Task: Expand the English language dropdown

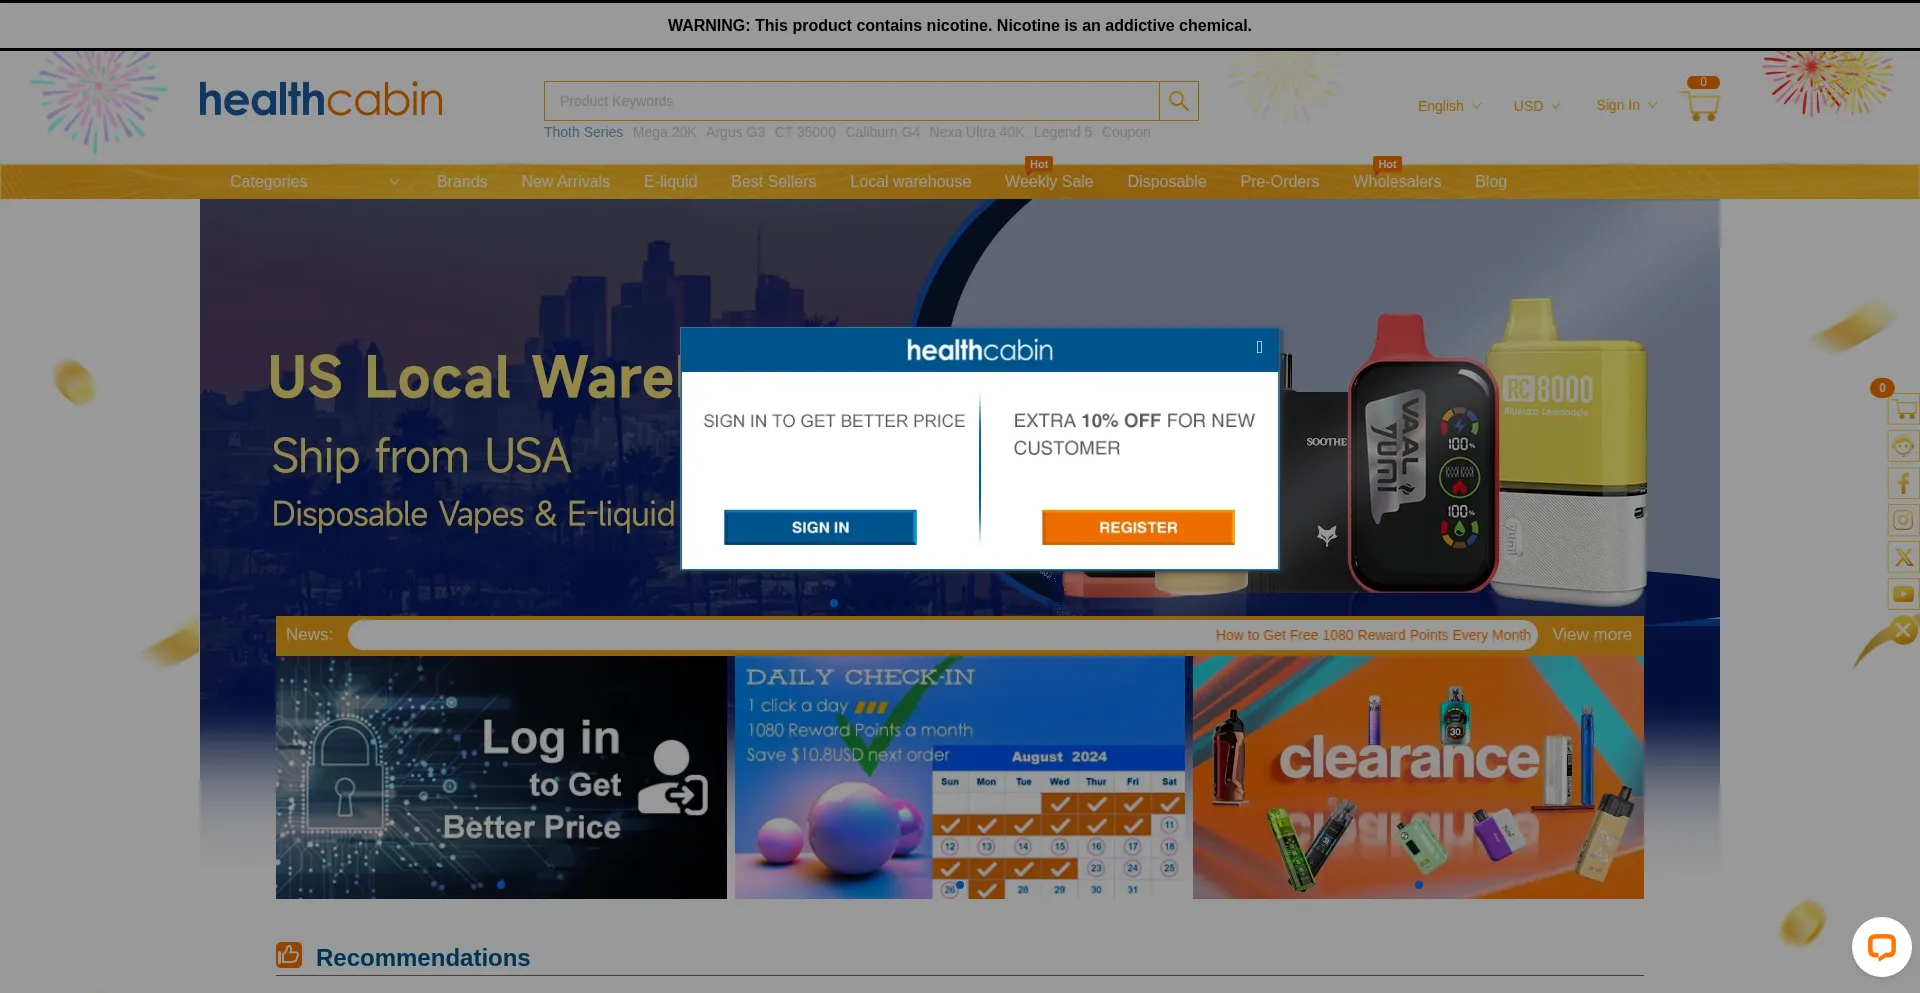Action: coord(1449,106)
